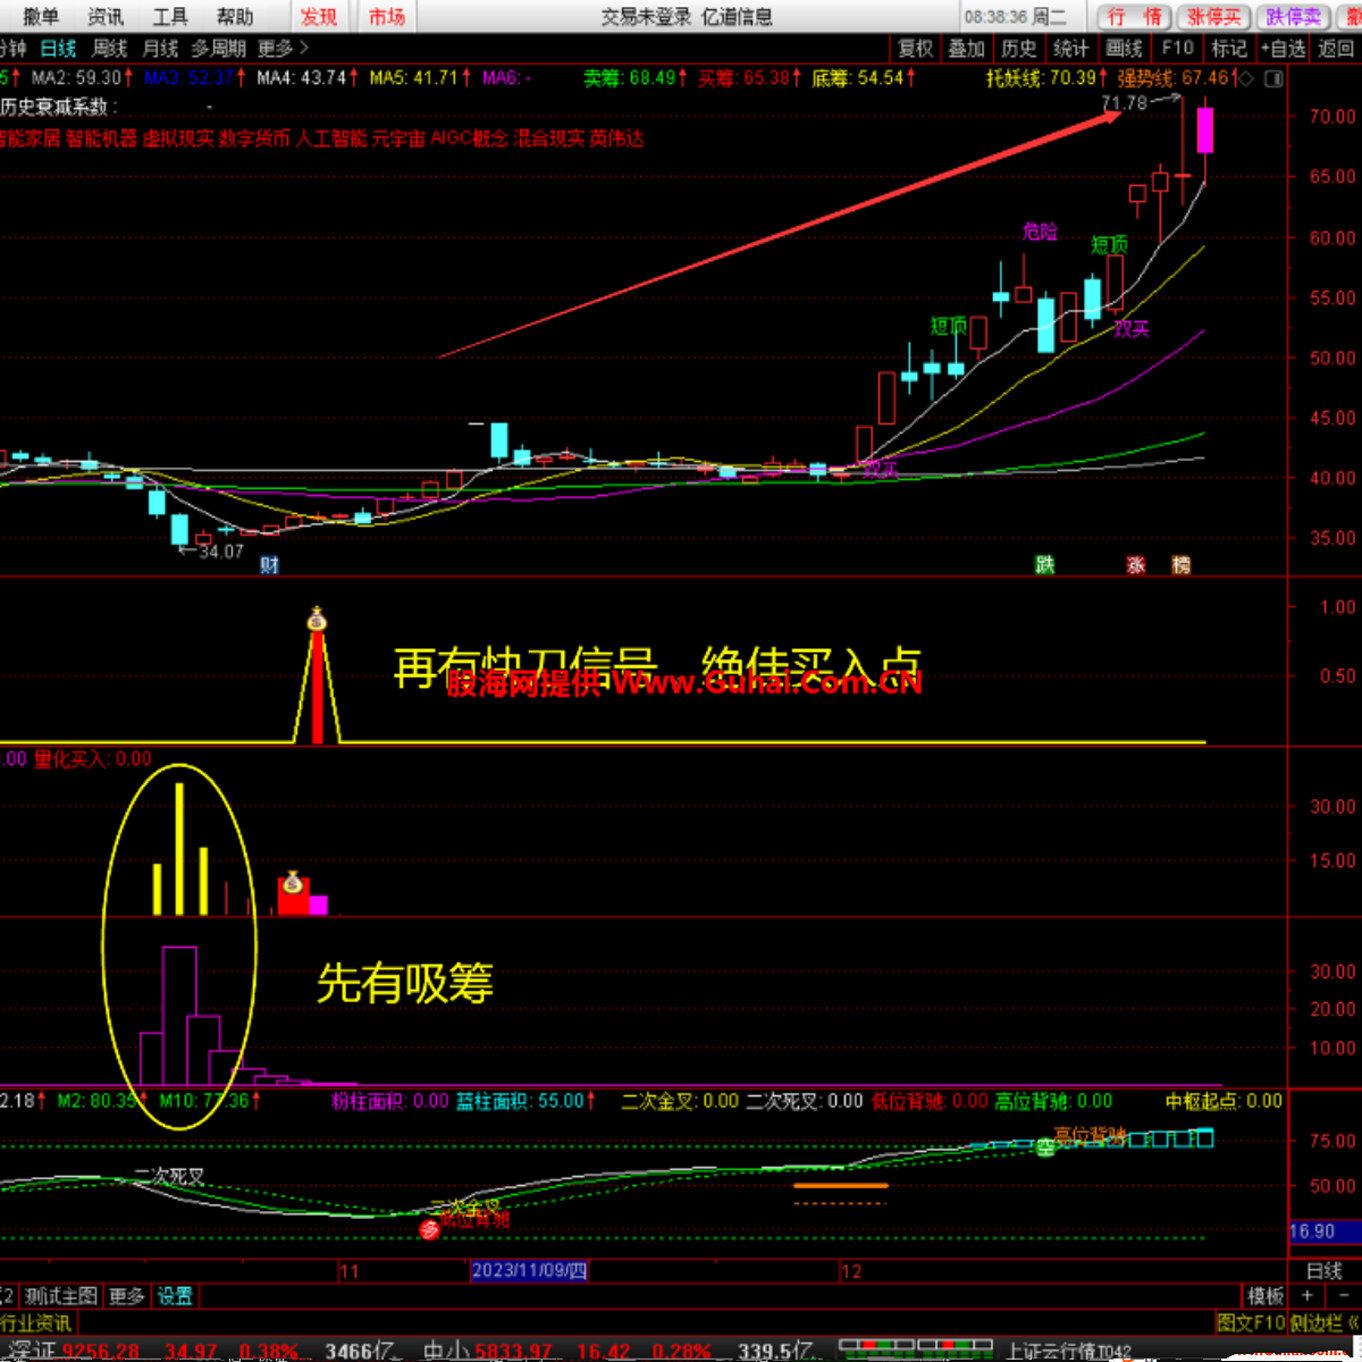Switch to 测试主图 tab
1362x1362 pixels.
click(x=61, y=1296)
